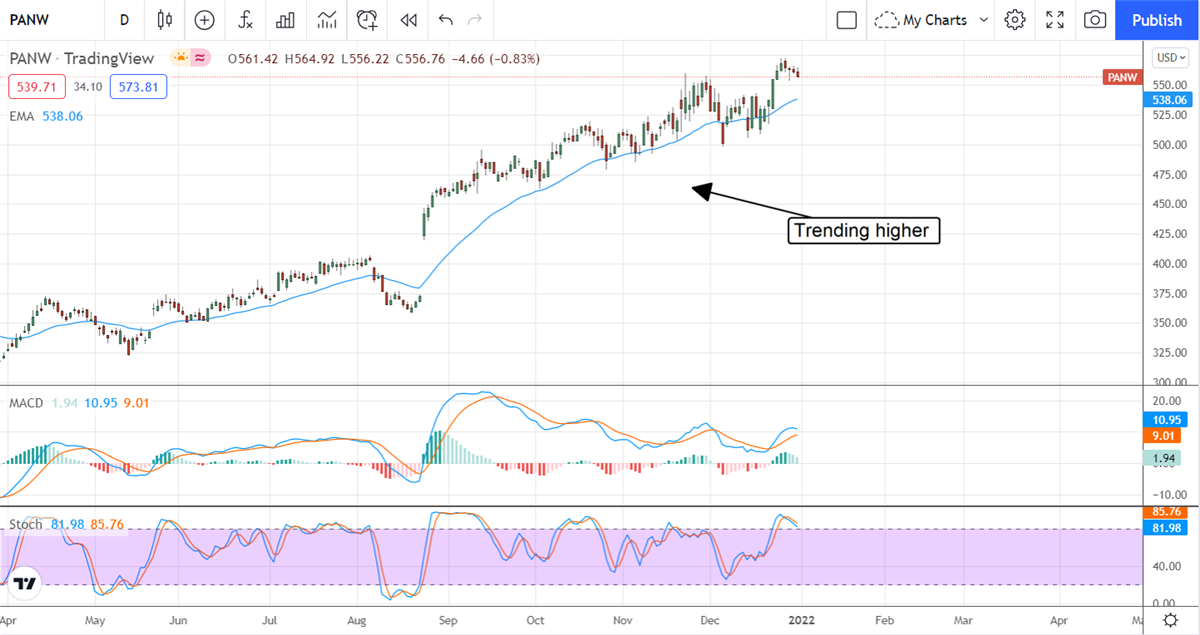Click the 500.00 price scale label
This screenshot has width=1200, height=635.
click(1168, 144)
